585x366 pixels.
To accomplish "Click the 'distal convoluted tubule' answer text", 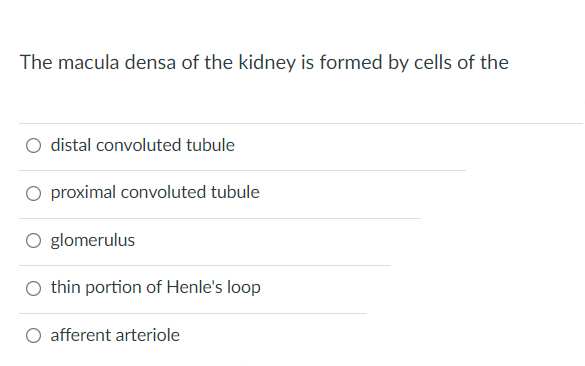I will click(x=143, y=145).
